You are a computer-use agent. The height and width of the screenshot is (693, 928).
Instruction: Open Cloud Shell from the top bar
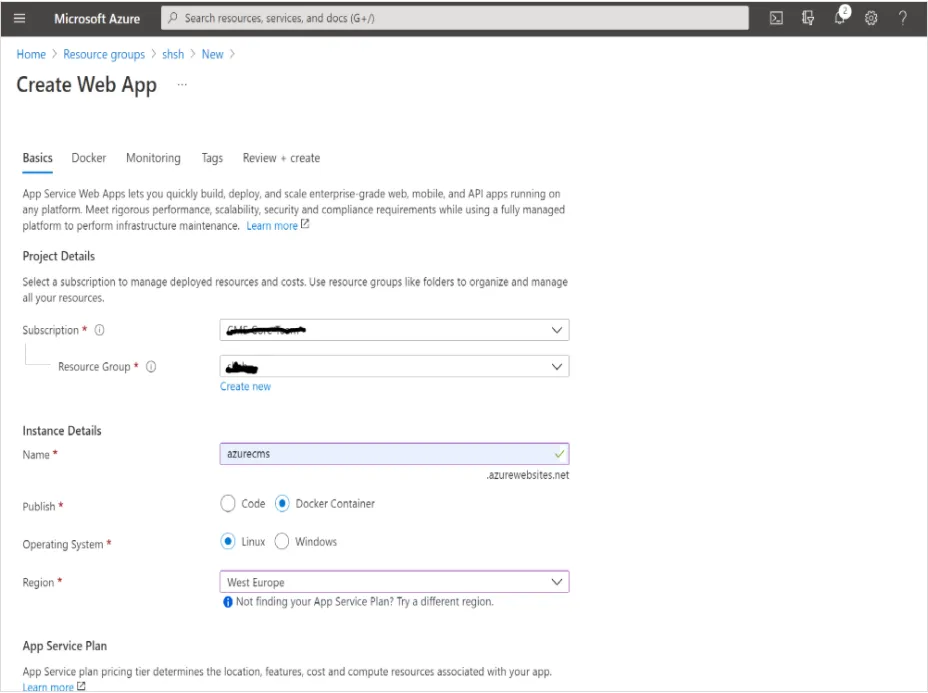click(x=776, y=18)
